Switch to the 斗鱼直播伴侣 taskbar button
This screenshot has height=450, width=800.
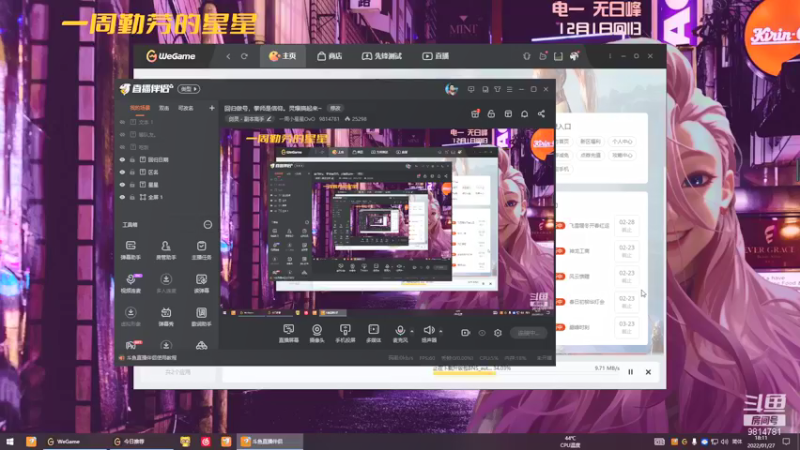click(270, 442)
